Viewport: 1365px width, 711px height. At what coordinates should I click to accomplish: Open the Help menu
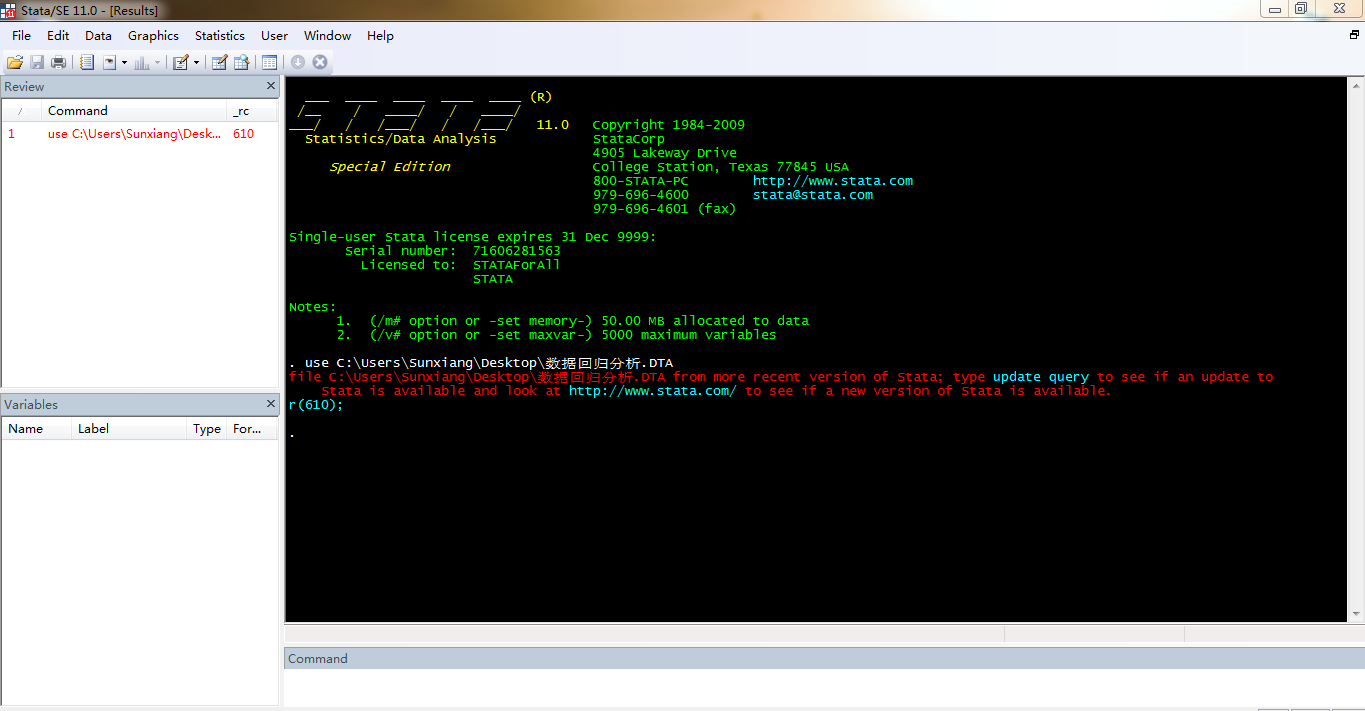(x=380, y=35)
